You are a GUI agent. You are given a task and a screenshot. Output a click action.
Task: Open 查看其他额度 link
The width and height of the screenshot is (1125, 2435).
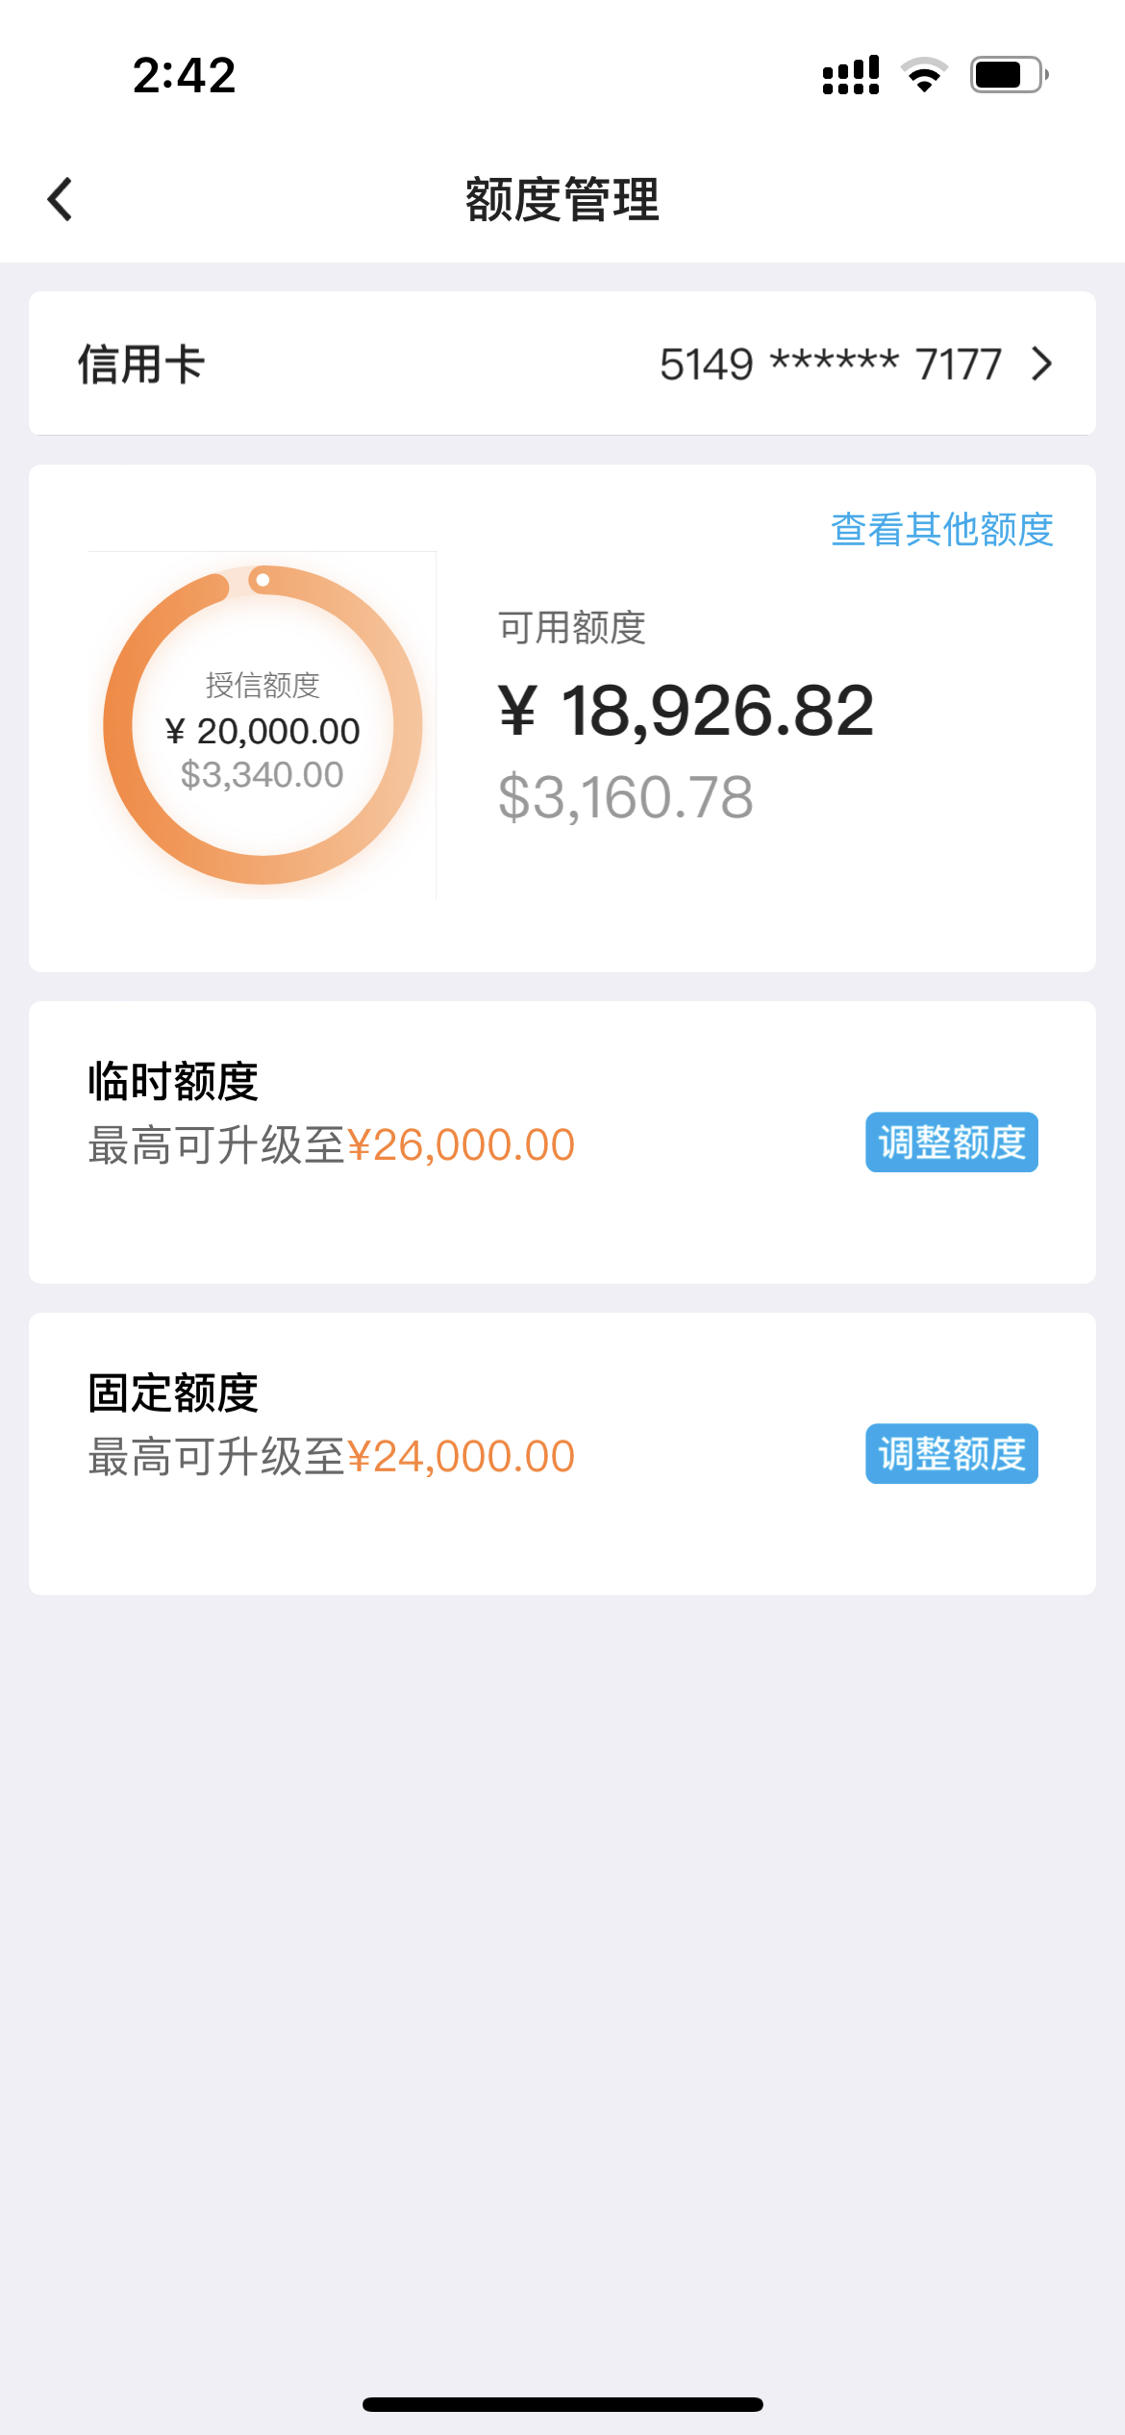pyautogui.click(x=942, y=529)
